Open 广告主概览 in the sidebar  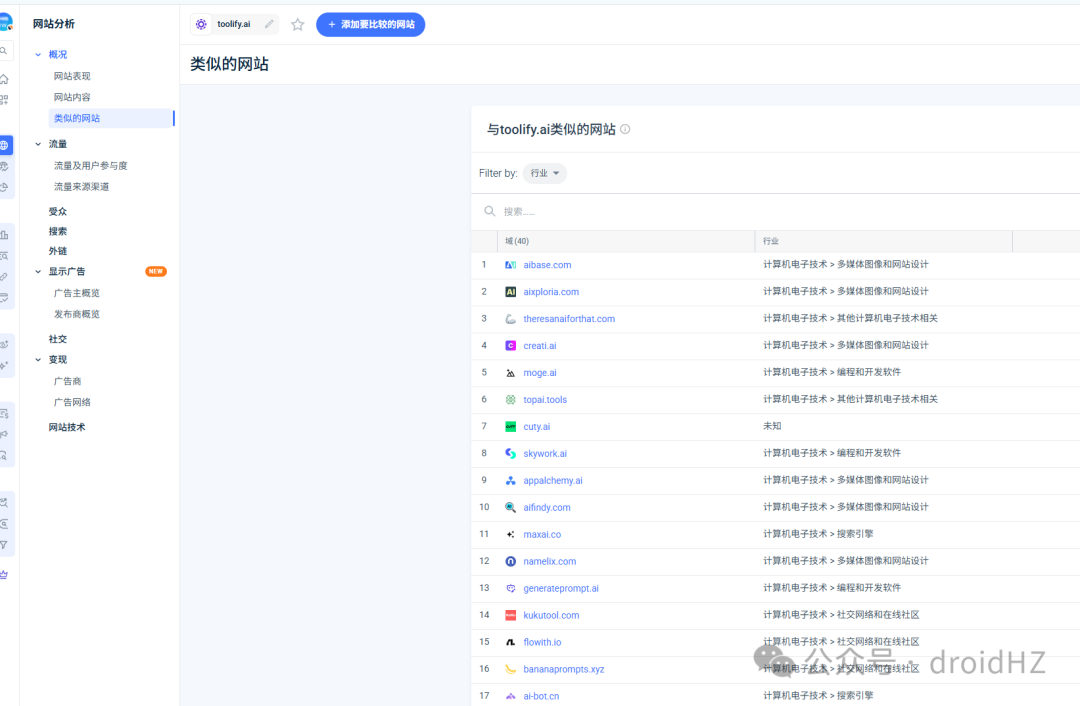point(77,293)
